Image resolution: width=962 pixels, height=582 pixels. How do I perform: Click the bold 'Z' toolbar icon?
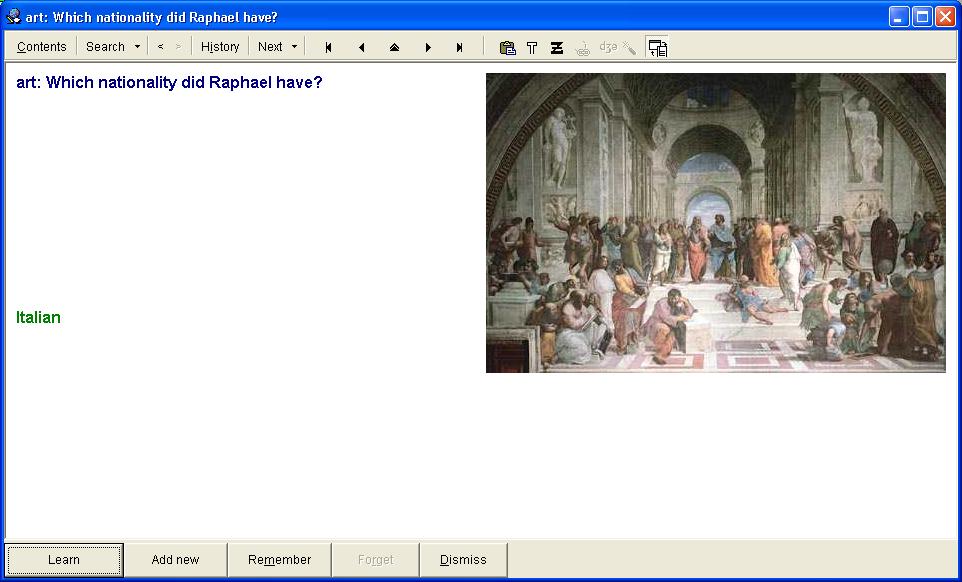click(557, 47)
